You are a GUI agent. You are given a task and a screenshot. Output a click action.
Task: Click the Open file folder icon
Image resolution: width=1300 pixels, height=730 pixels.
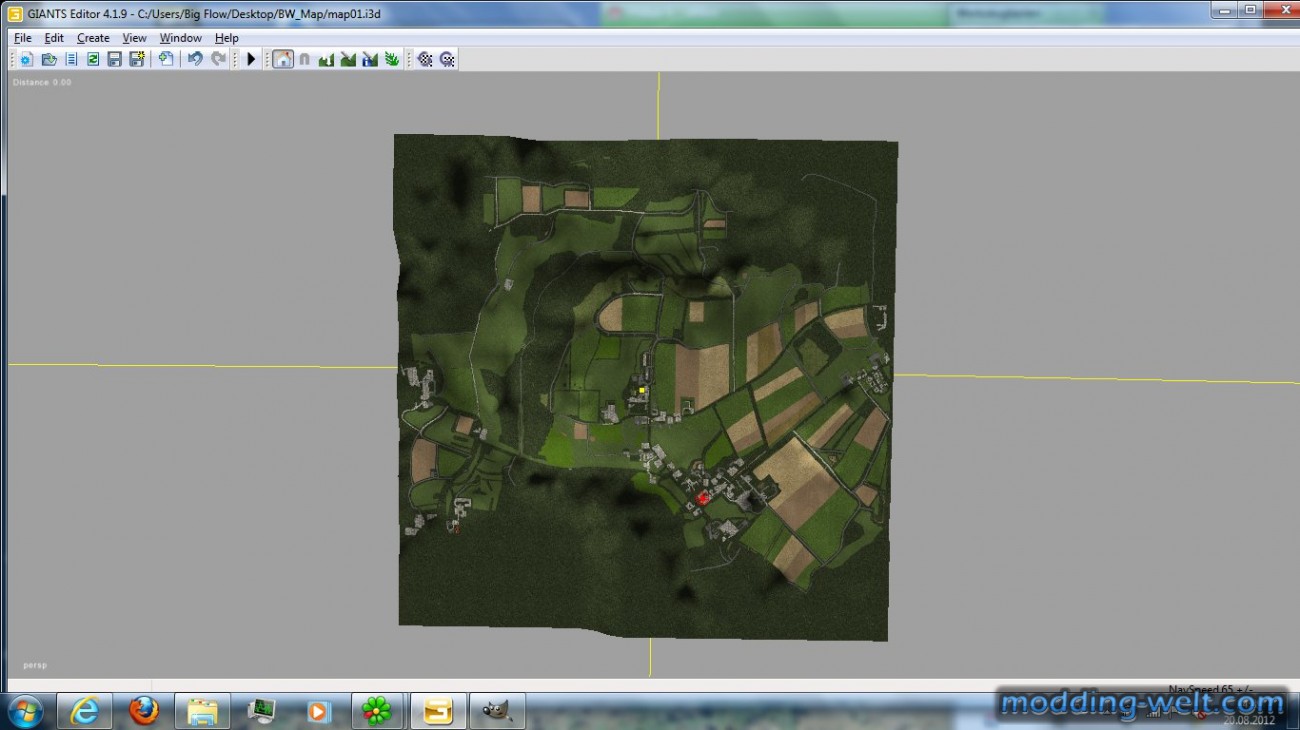pyautogui.click(x=49, y=59)
